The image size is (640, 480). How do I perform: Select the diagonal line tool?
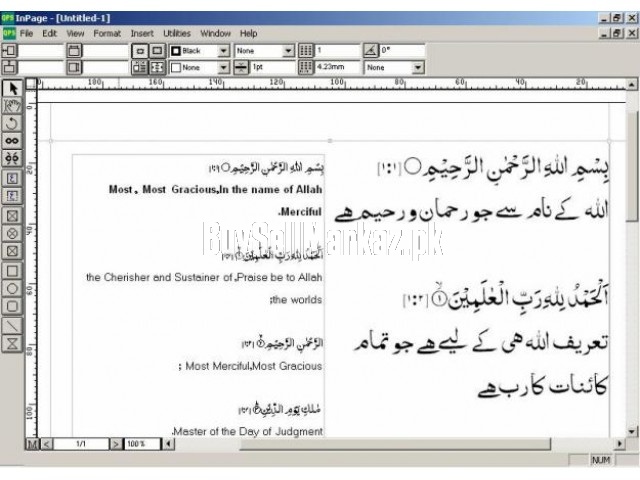tap(13, 325)
